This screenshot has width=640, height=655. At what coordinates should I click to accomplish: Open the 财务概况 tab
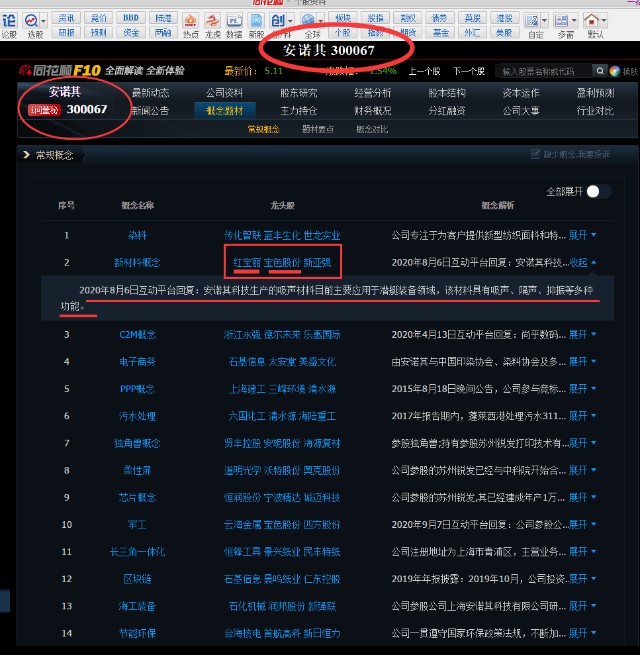(x=373, y=111)
